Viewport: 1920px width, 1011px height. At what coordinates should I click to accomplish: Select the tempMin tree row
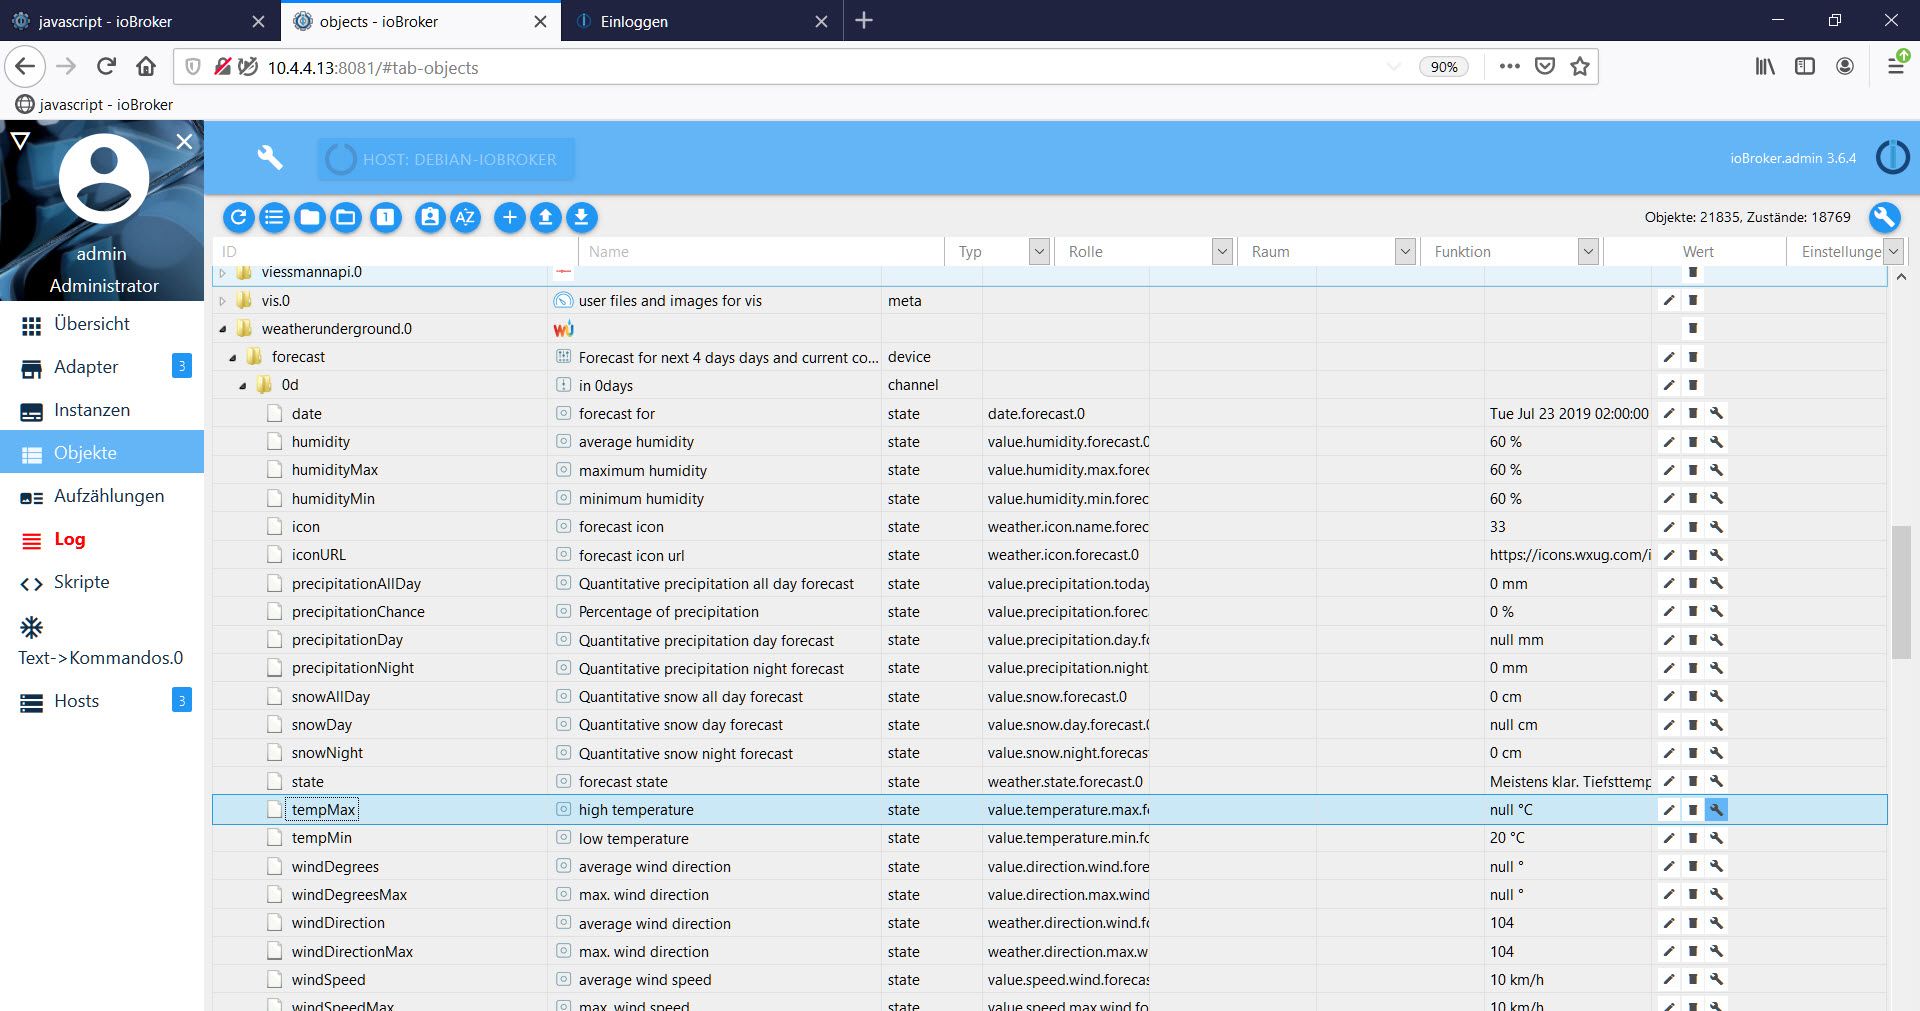coord(1049,838)
